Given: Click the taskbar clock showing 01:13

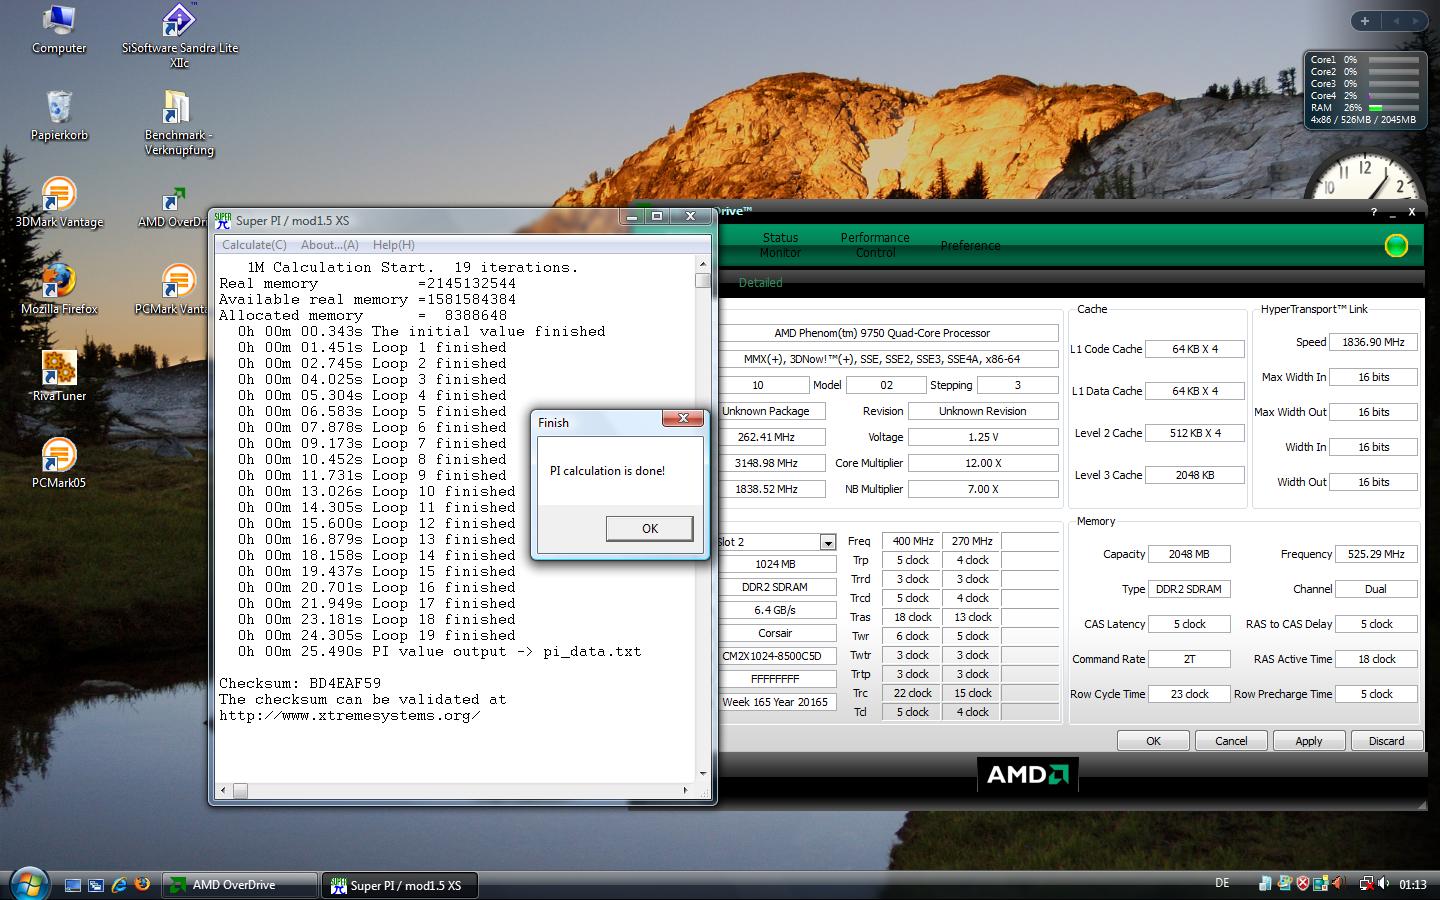Looking at the screenshot, I should pyautogui.click(x=1412, y=884).
